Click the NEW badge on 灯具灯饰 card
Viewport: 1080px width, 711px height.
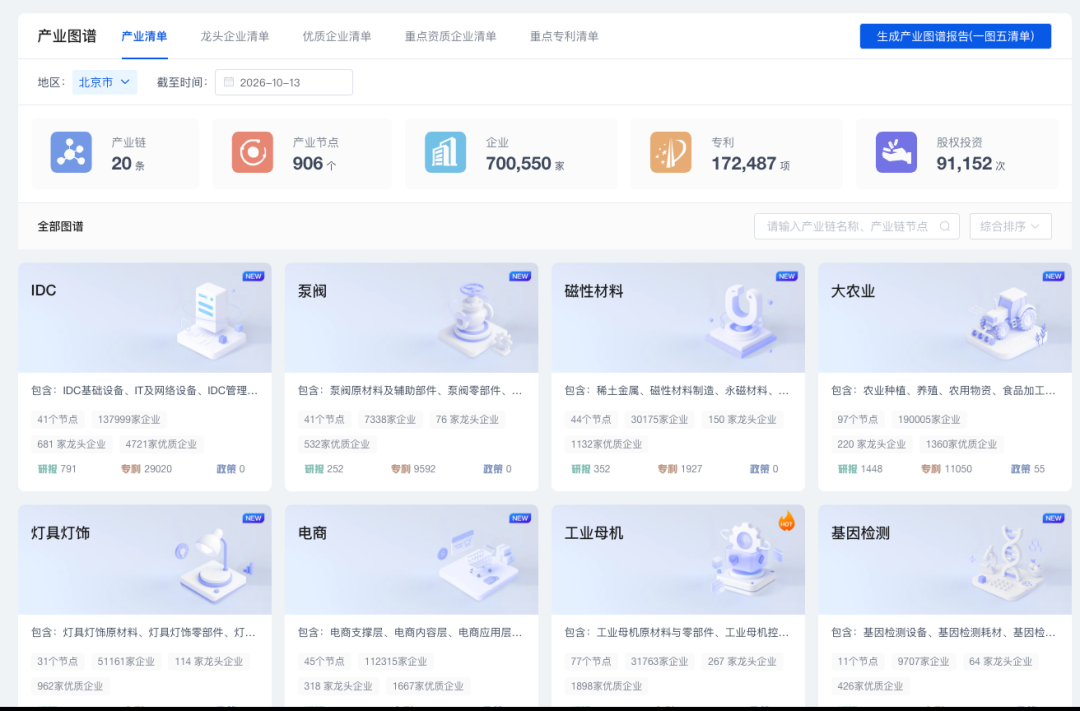coord(253,518)
